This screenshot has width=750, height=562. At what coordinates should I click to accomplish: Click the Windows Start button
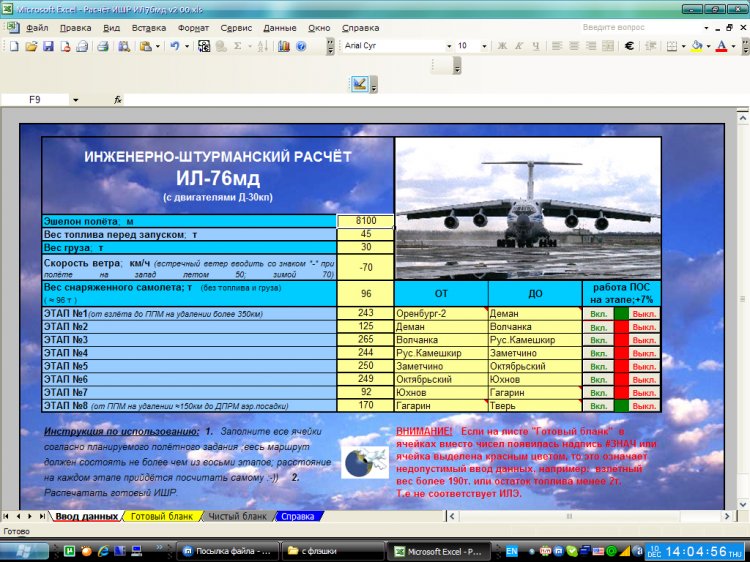(x=24, y=551)
